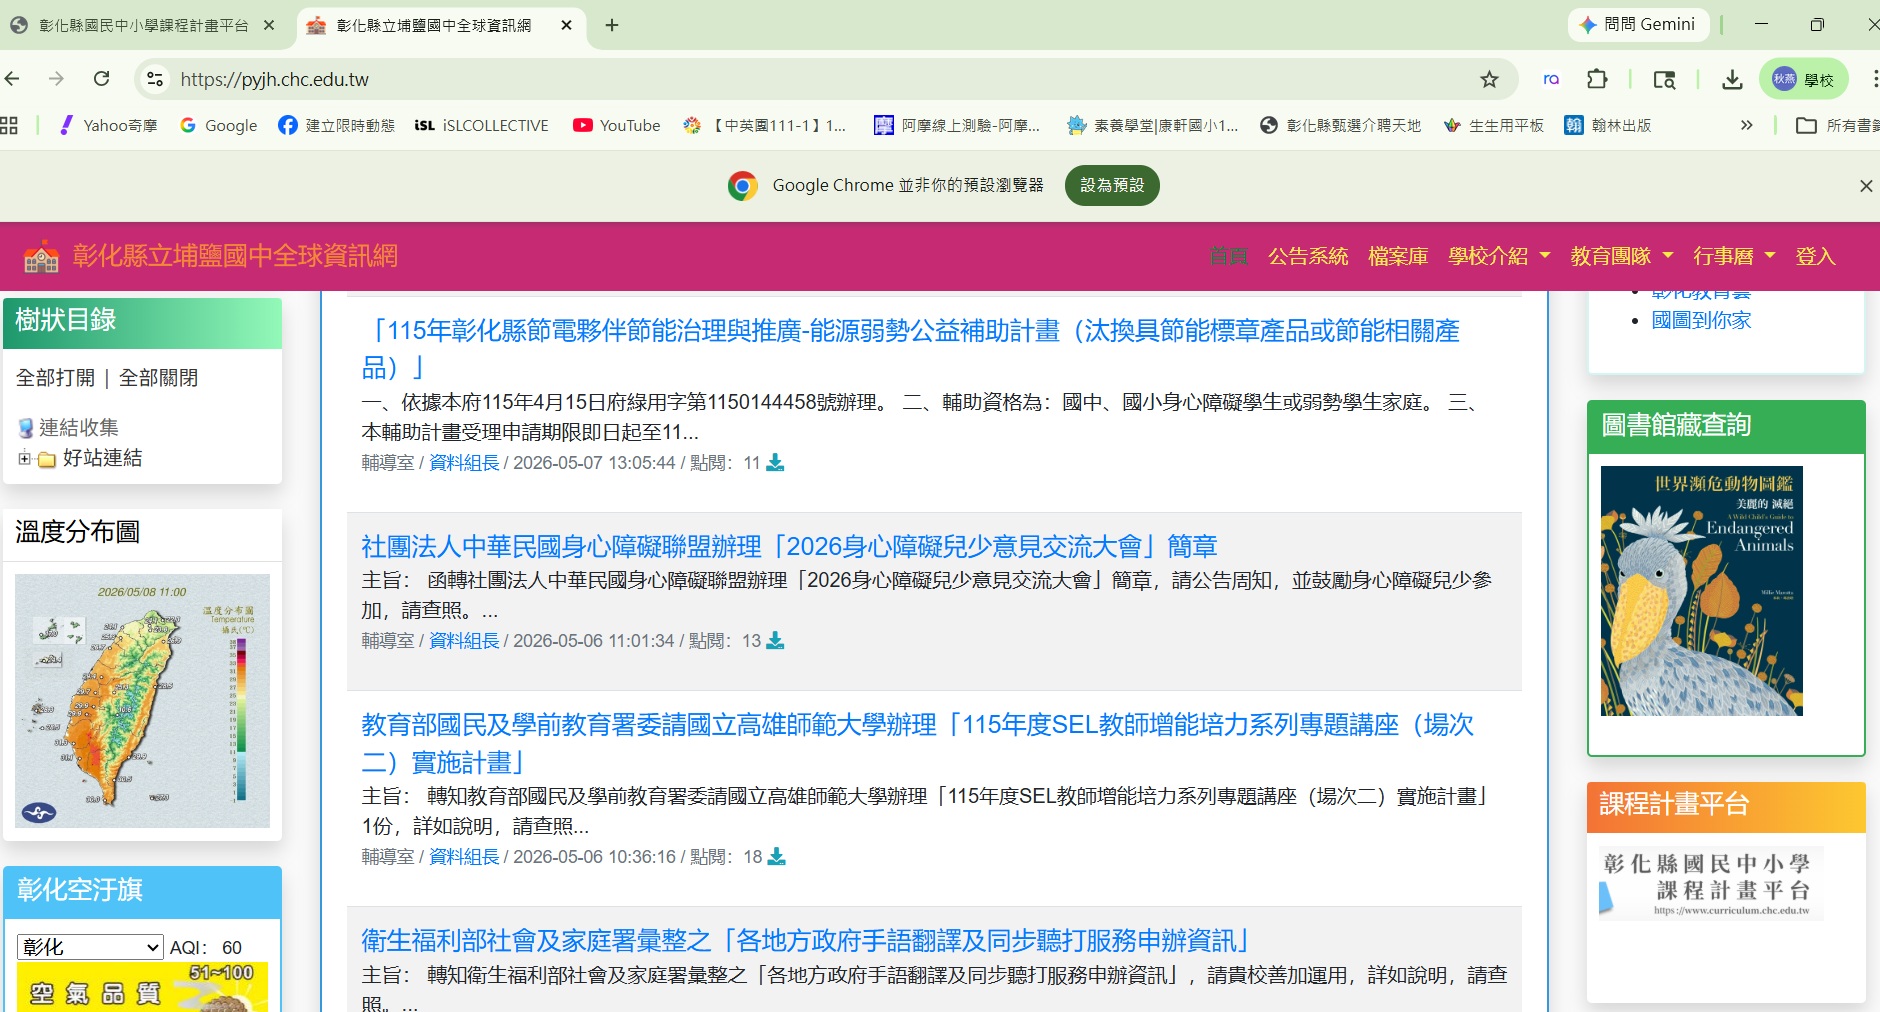The width and height of the screenshot is (1880, 1012).
Task: Expand the 行事曆 dropdown menu
Action: pos(1734,256)
